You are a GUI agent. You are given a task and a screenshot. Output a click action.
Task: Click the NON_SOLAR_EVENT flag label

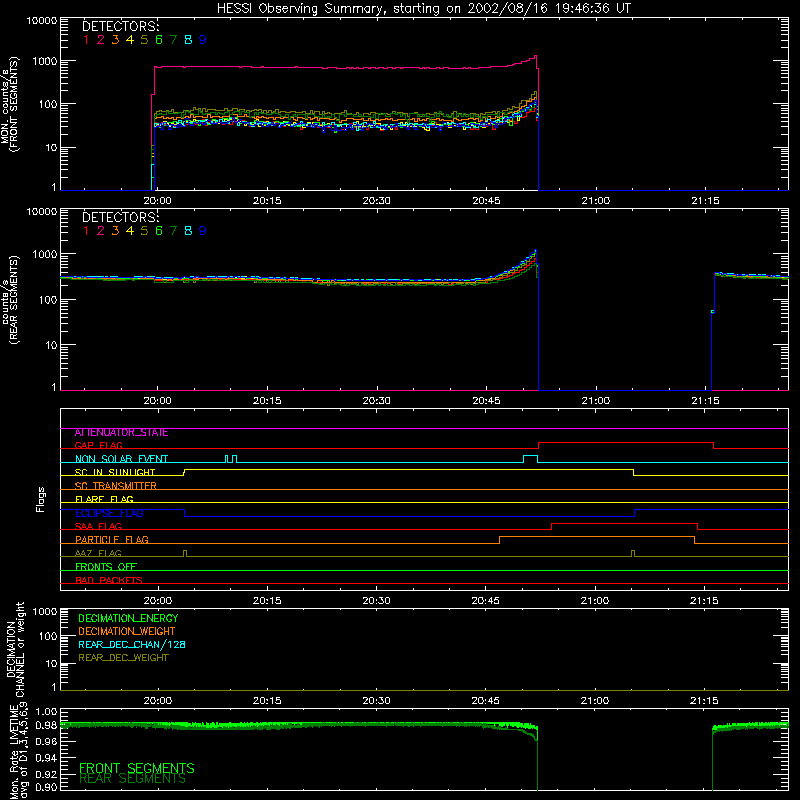[x=121, y=459]
